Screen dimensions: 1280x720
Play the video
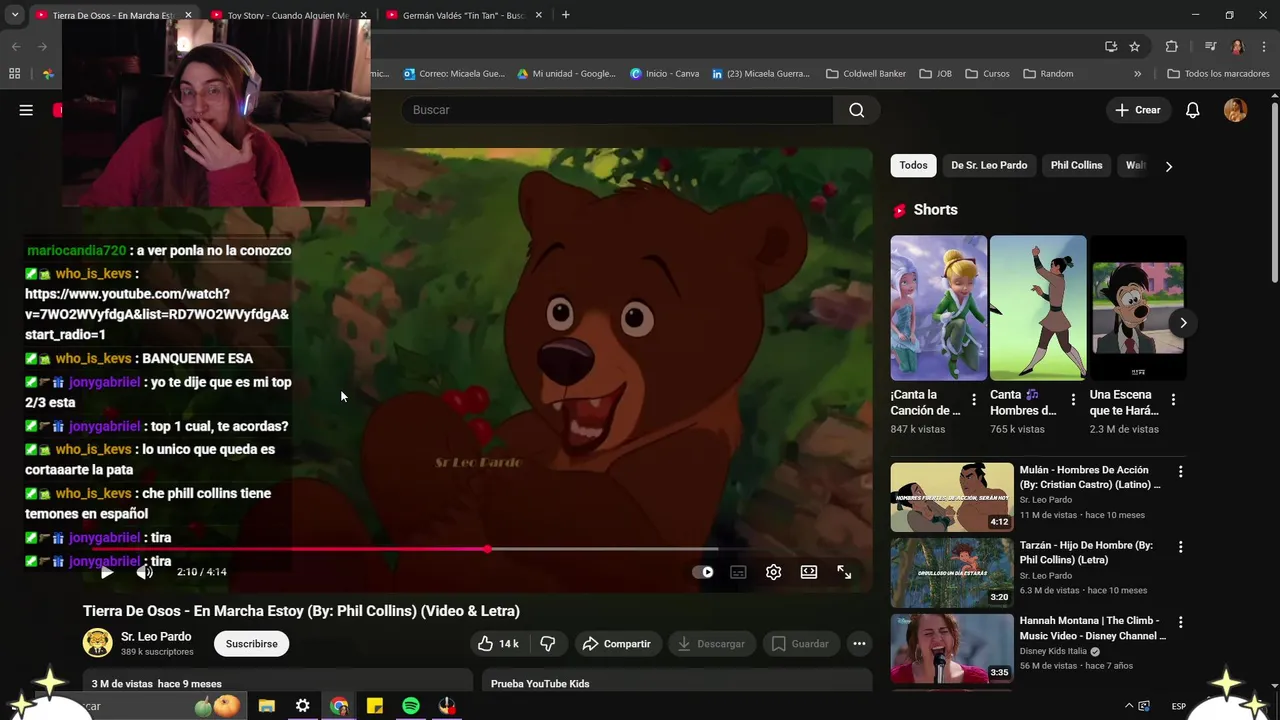coord(107,572)
